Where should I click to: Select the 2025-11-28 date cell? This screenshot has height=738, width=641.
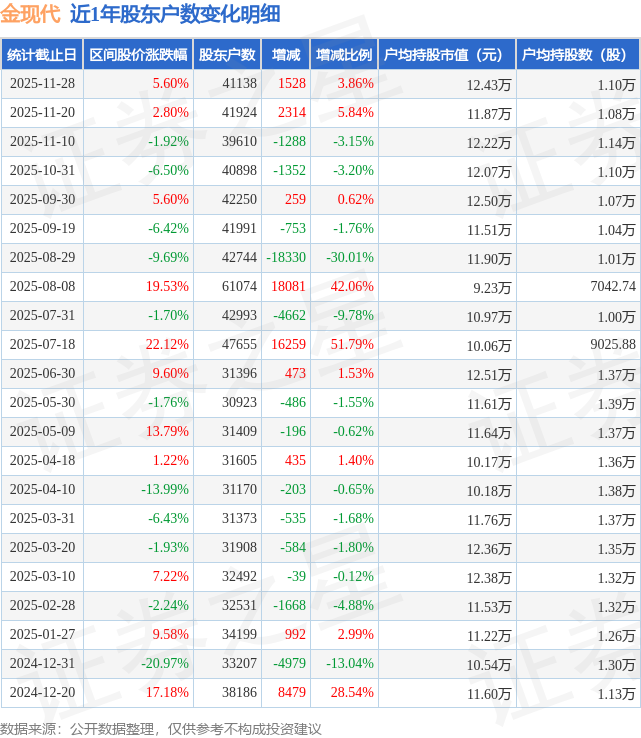pos(42,84)
